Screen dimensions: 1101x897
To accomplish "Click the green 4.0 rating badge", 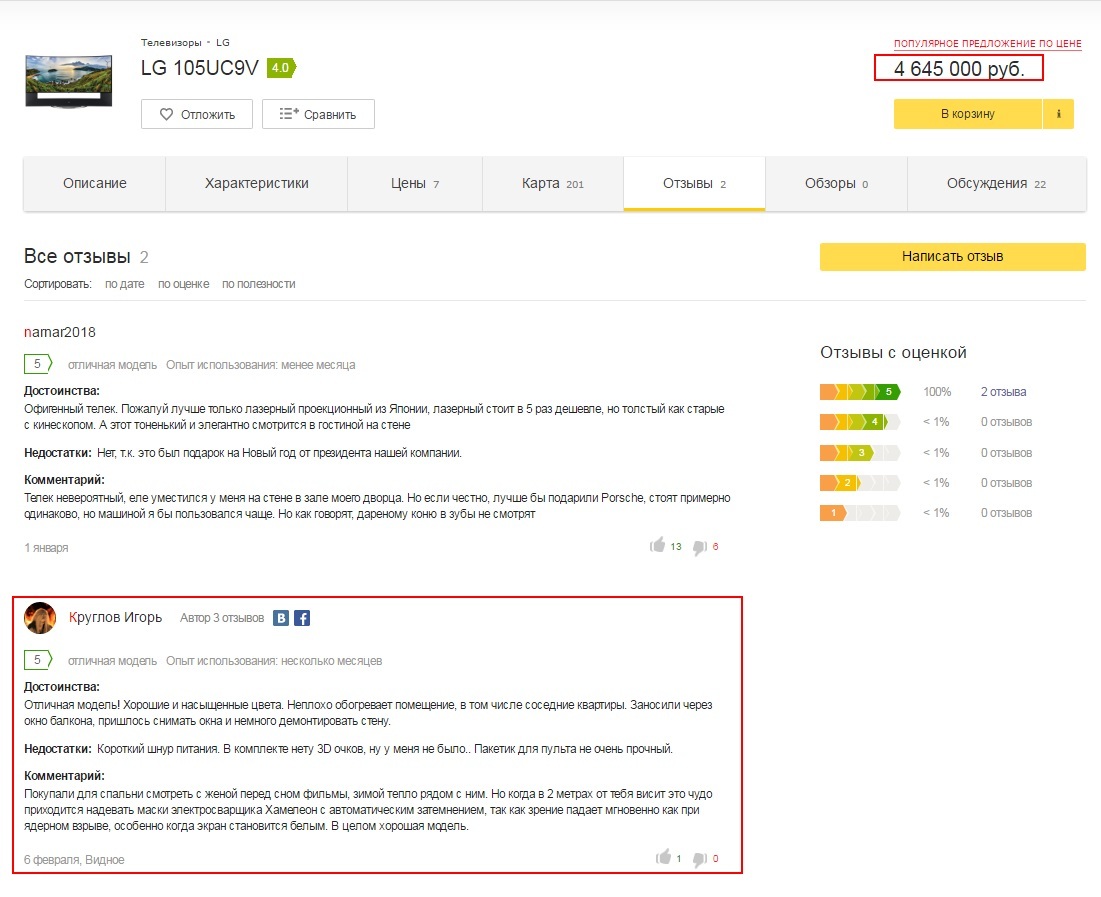I will 280,68.
